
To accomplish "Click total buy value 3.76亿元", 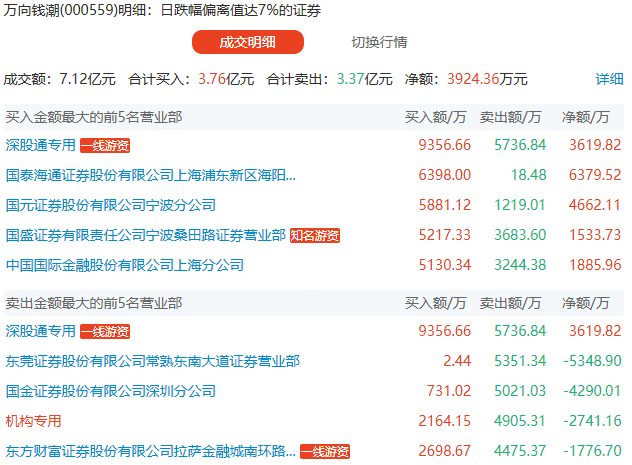I will click(226, 79).
